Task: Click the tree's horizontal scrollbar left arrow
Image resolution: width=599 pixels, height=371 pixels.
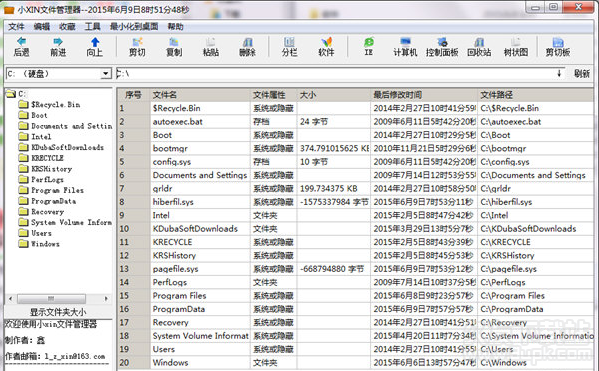Action: click(10, 298)
